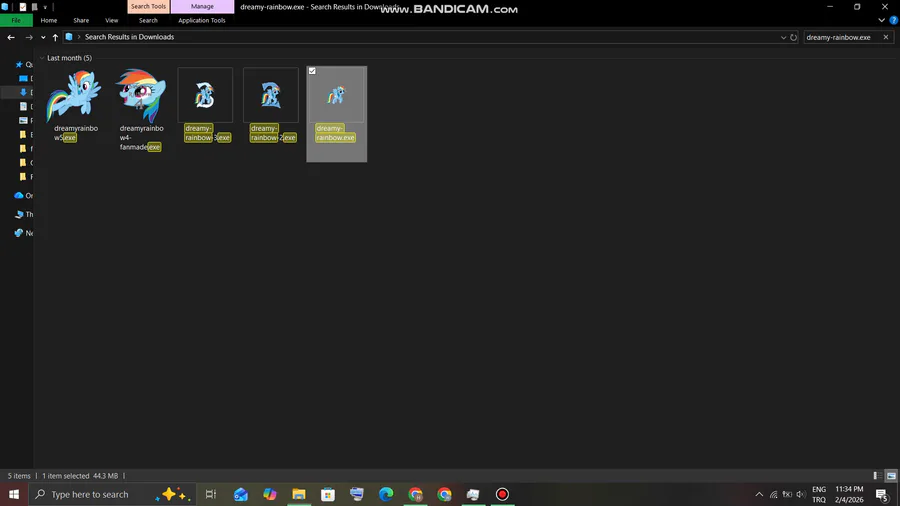Select the dreamyrainbow4-fanmade.exe file icon
Image resolution: width=900 pixels, height=506 pixels.
(x=141, y=95)
